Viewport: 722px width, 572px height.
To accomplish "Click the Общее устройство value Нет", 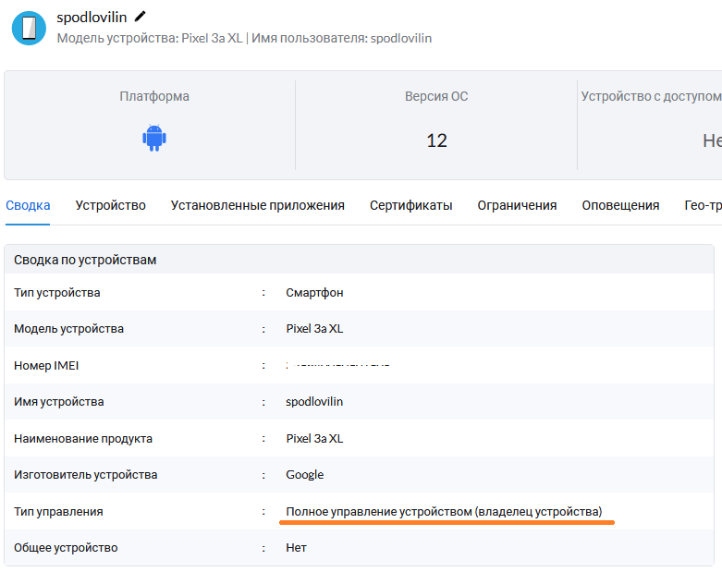I will (x=296, y=548).
